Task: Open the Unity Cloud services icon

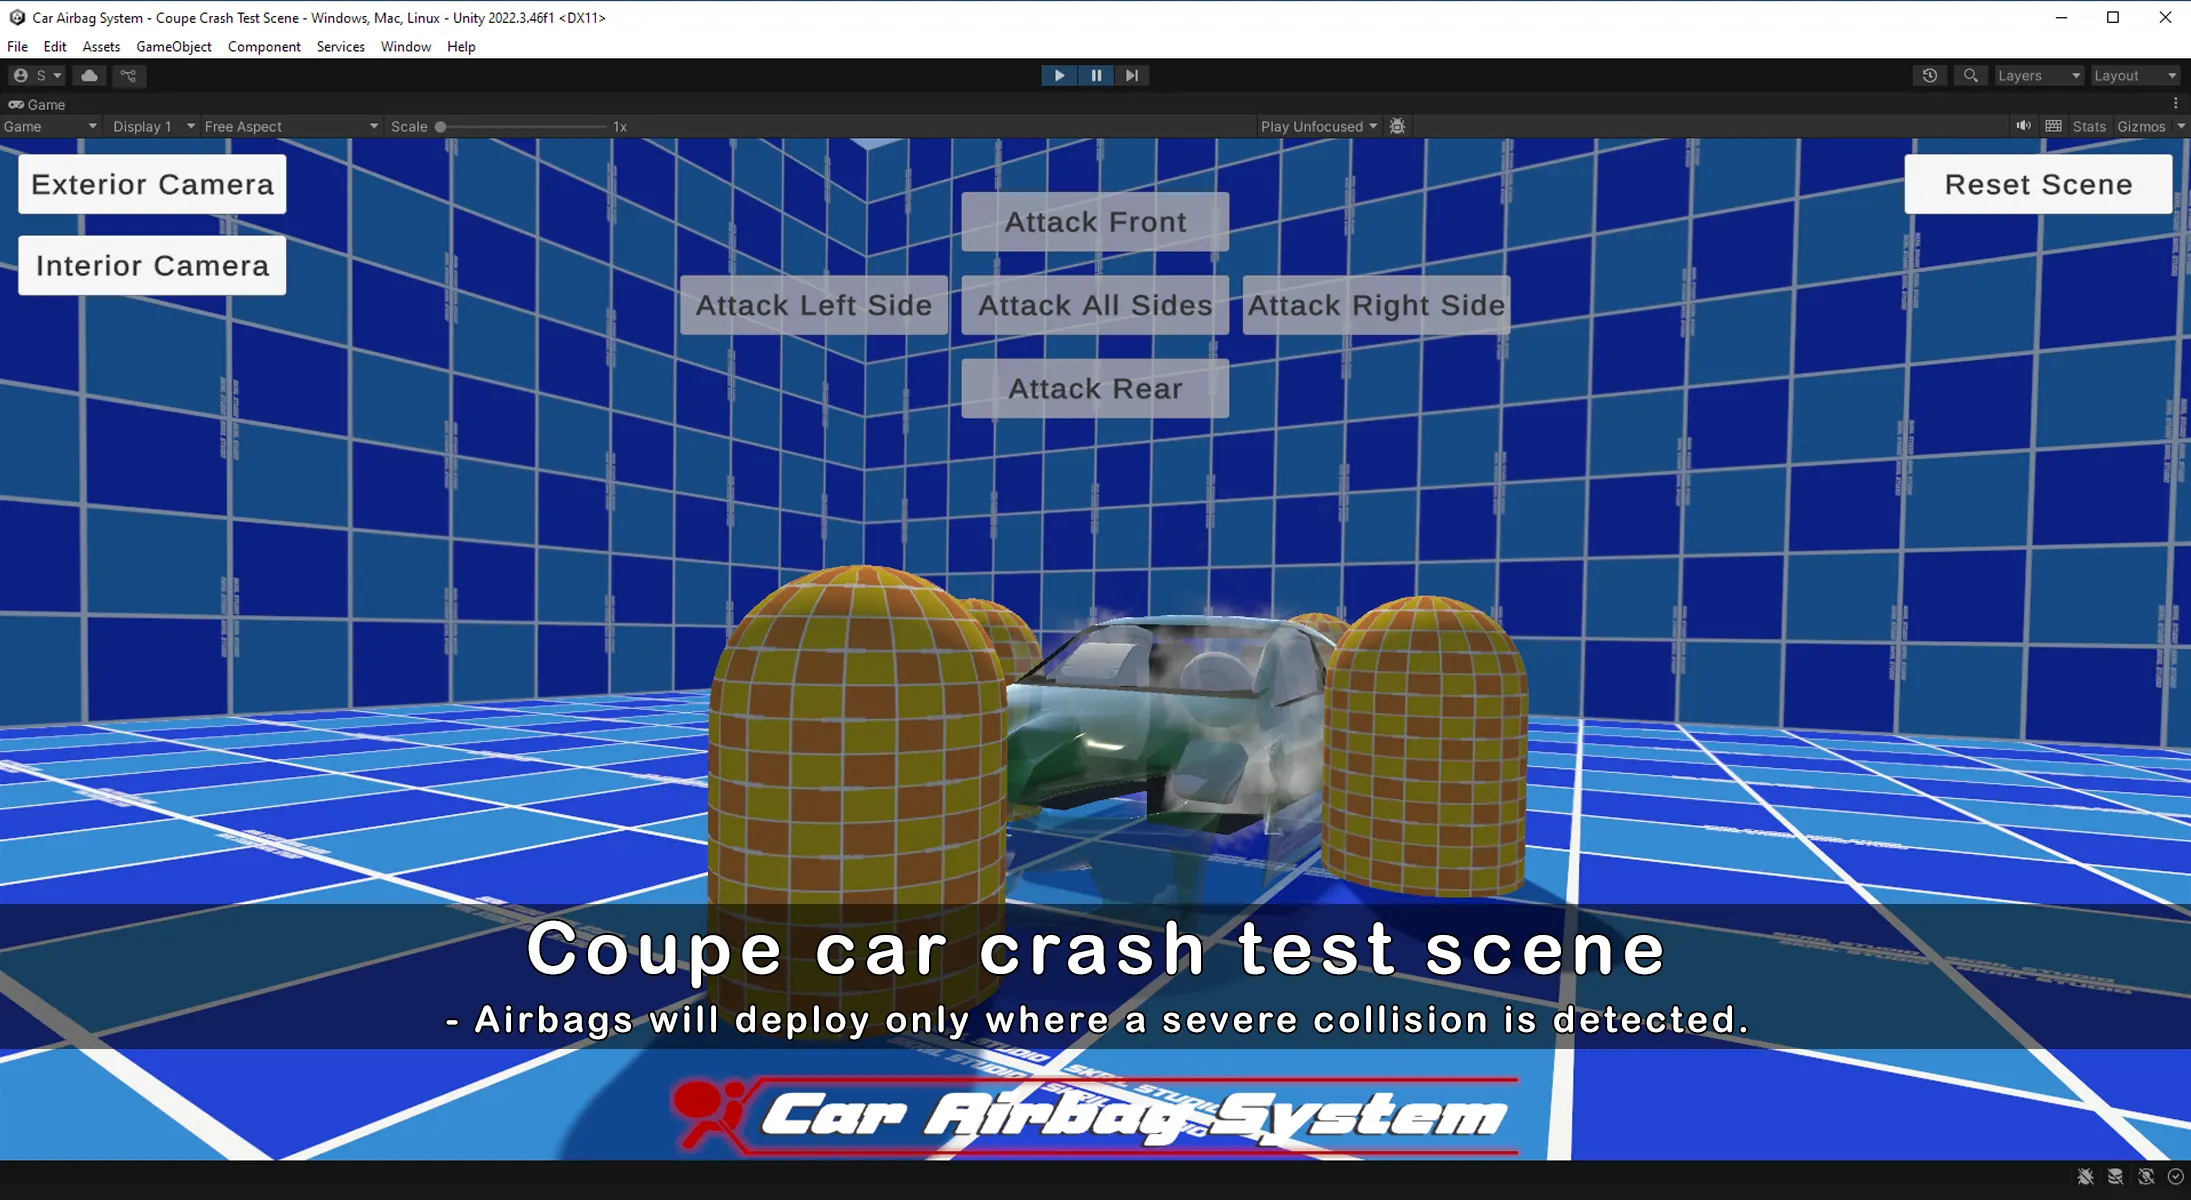Action: tap(89, 76)
